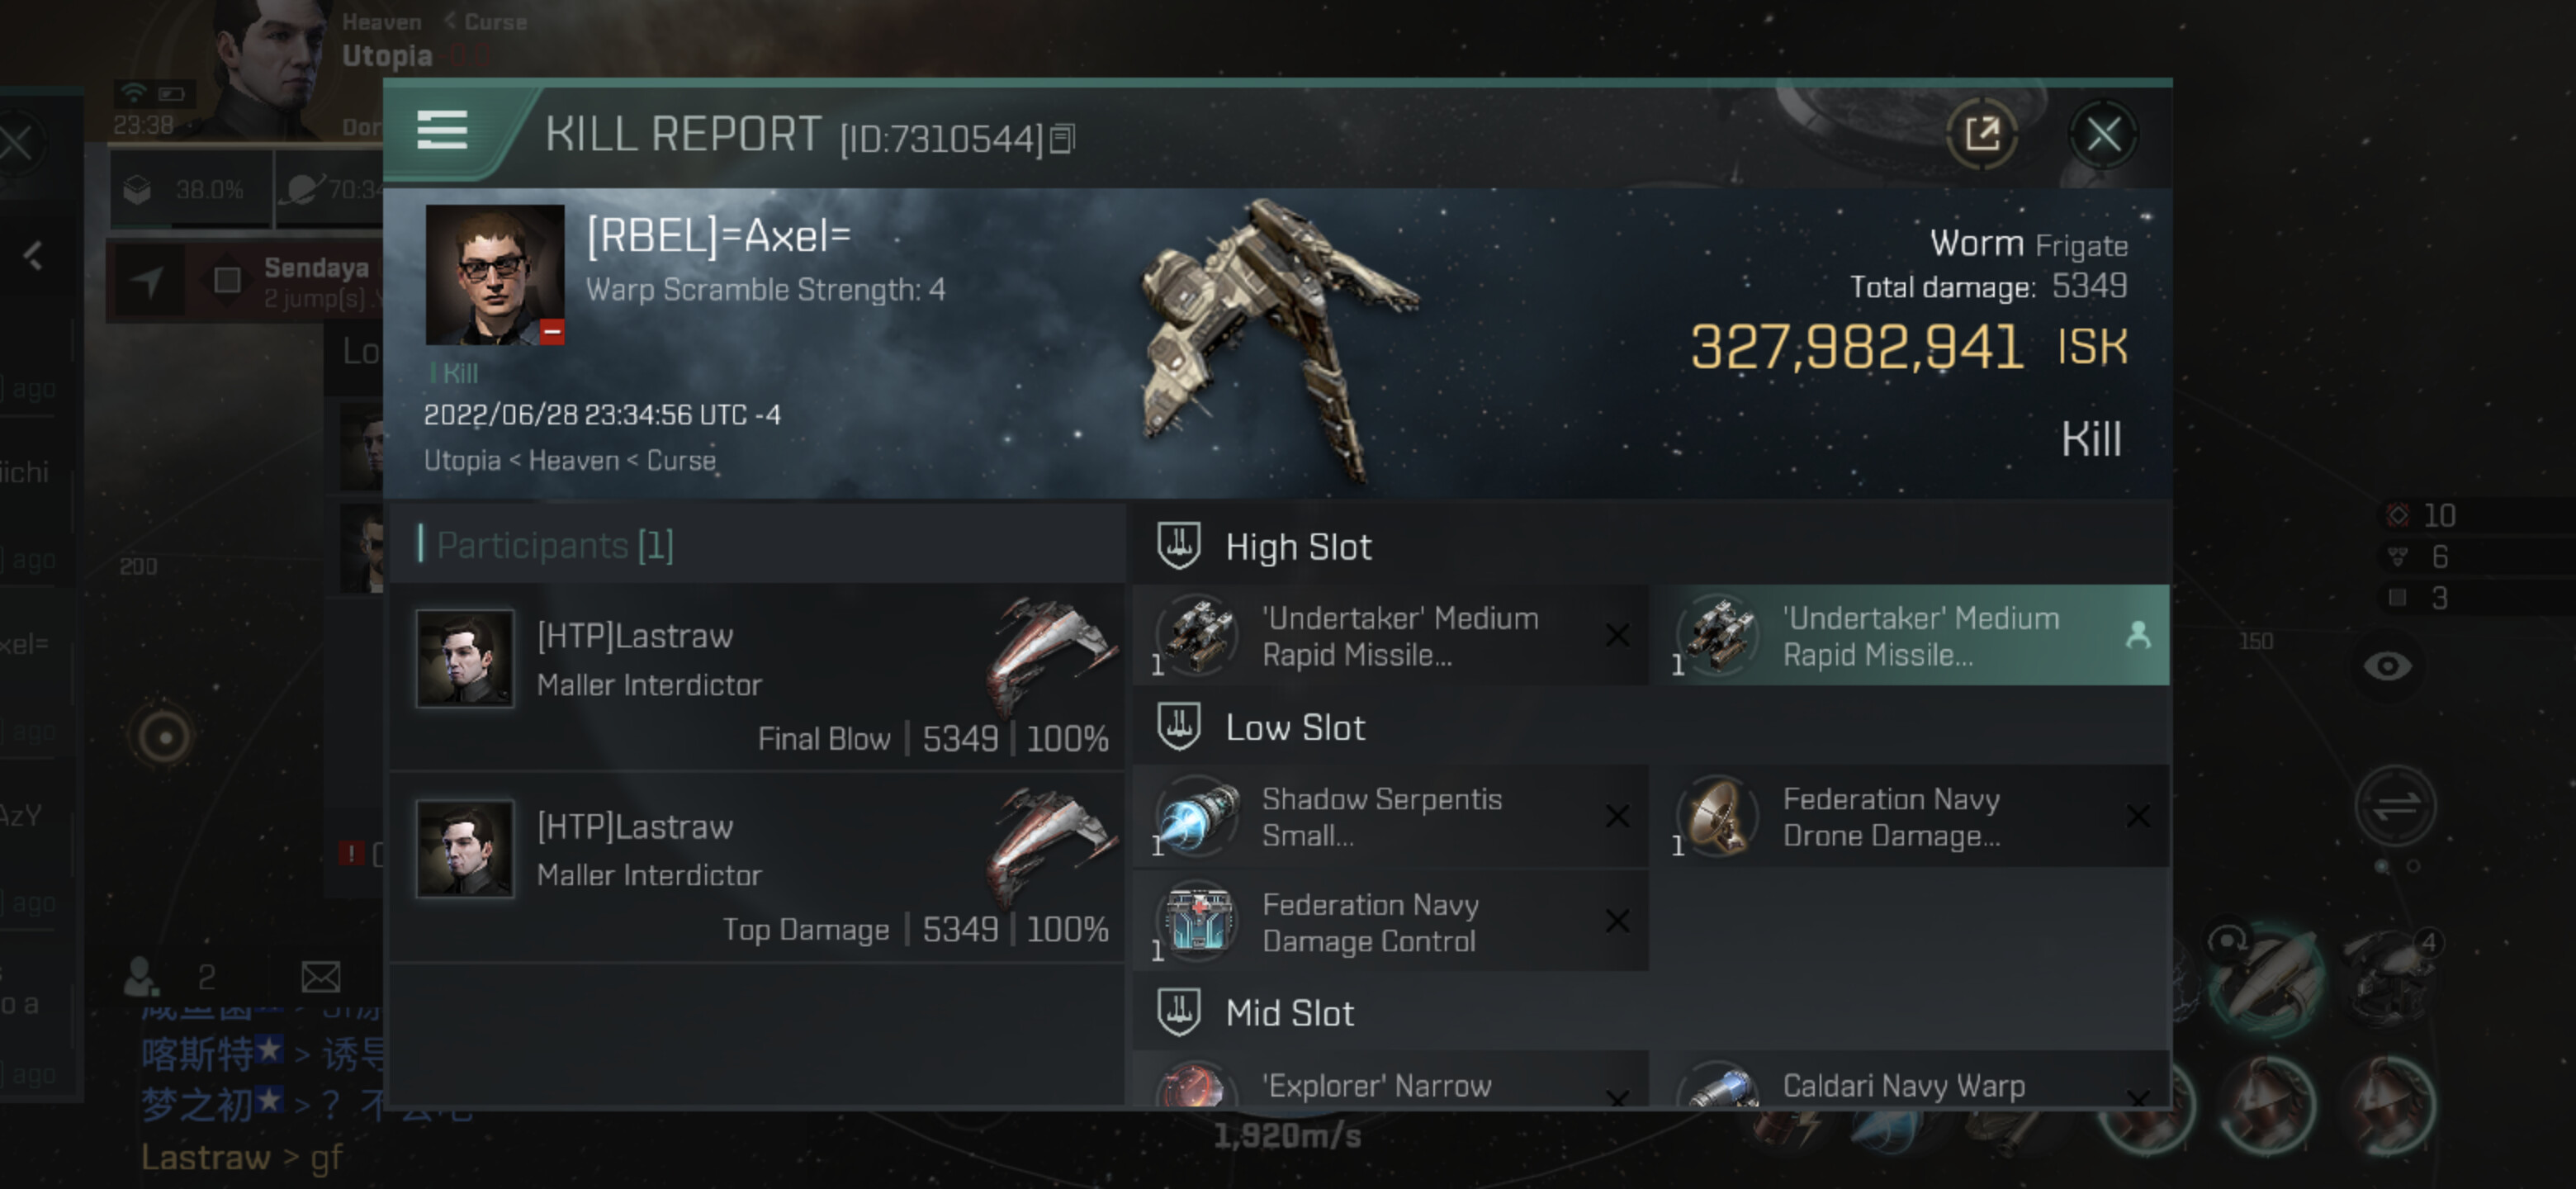Close the Kill Report window

[x=2103, y=134]
